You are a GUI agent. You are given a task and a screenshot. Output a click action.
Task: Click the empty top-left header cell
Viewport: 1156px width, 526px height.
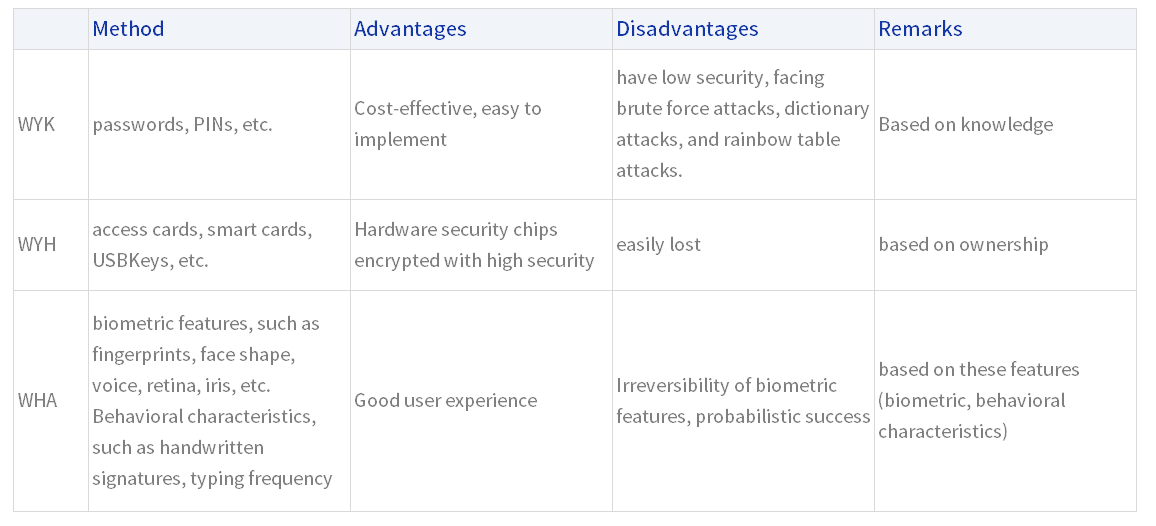coord(51,29)
